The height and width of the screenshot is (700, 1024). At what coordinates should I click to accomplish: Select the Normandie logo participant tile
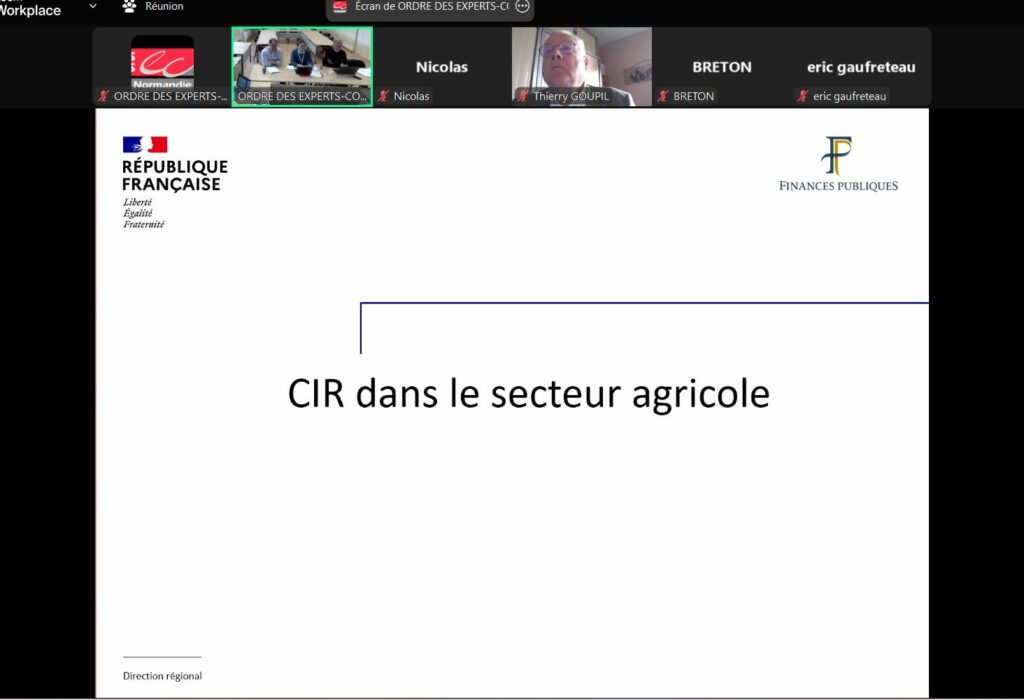pos(162,62)
